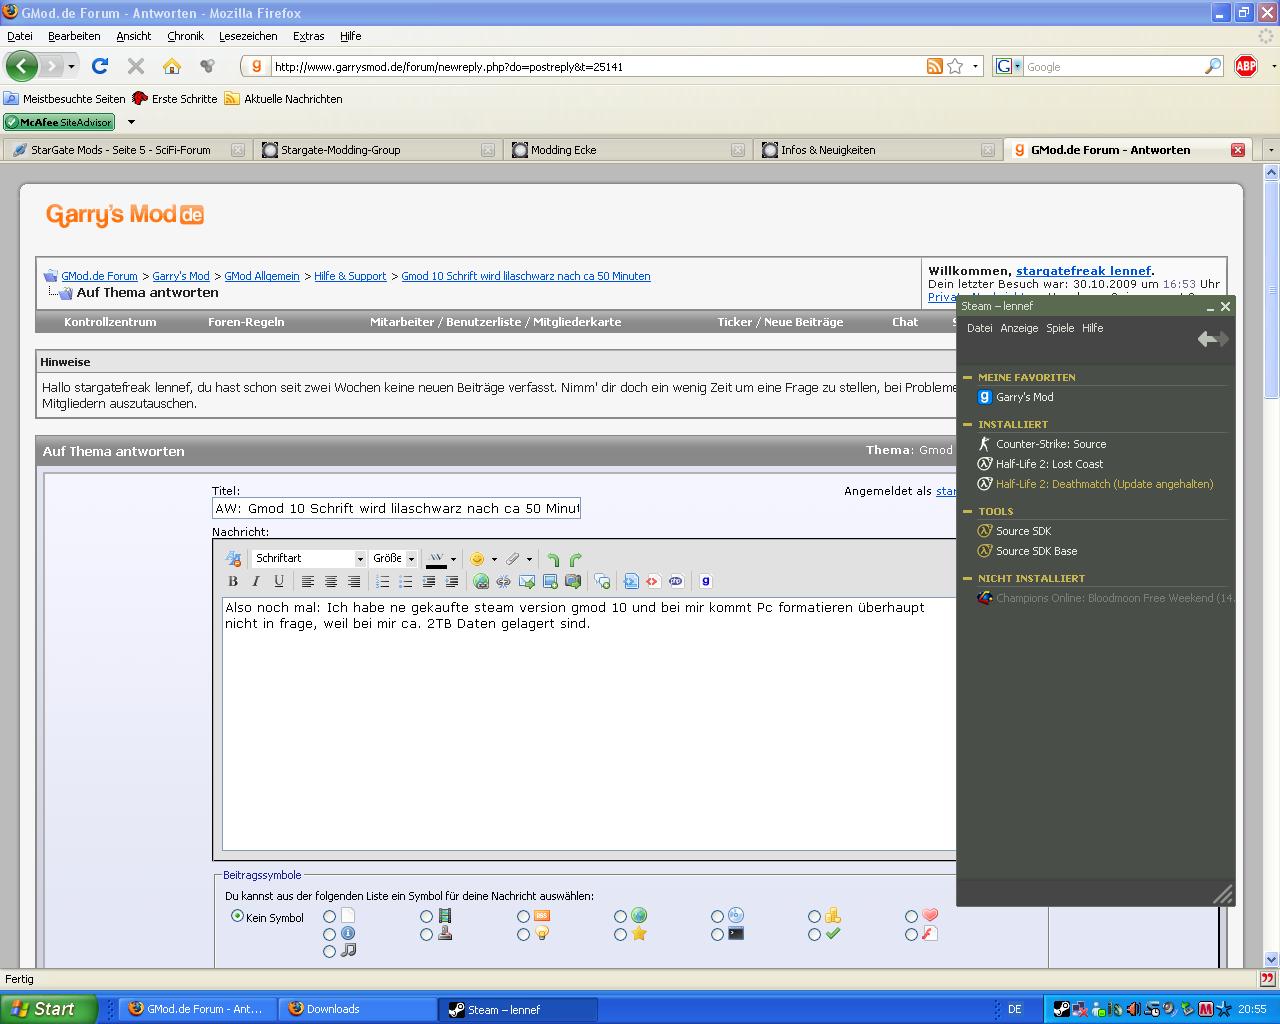Open the list all tabs dropdown

tap(1271, 150)
